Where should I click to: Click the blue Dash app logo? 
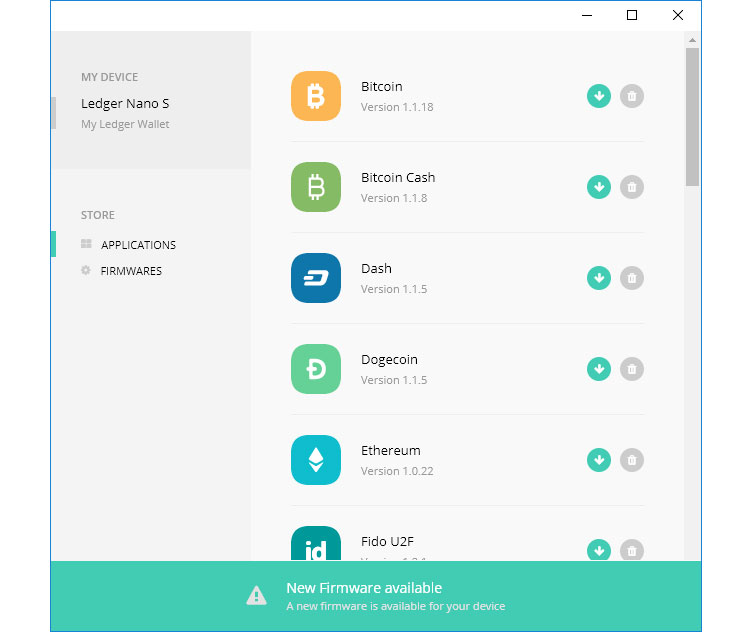click(x=316, y=278)
